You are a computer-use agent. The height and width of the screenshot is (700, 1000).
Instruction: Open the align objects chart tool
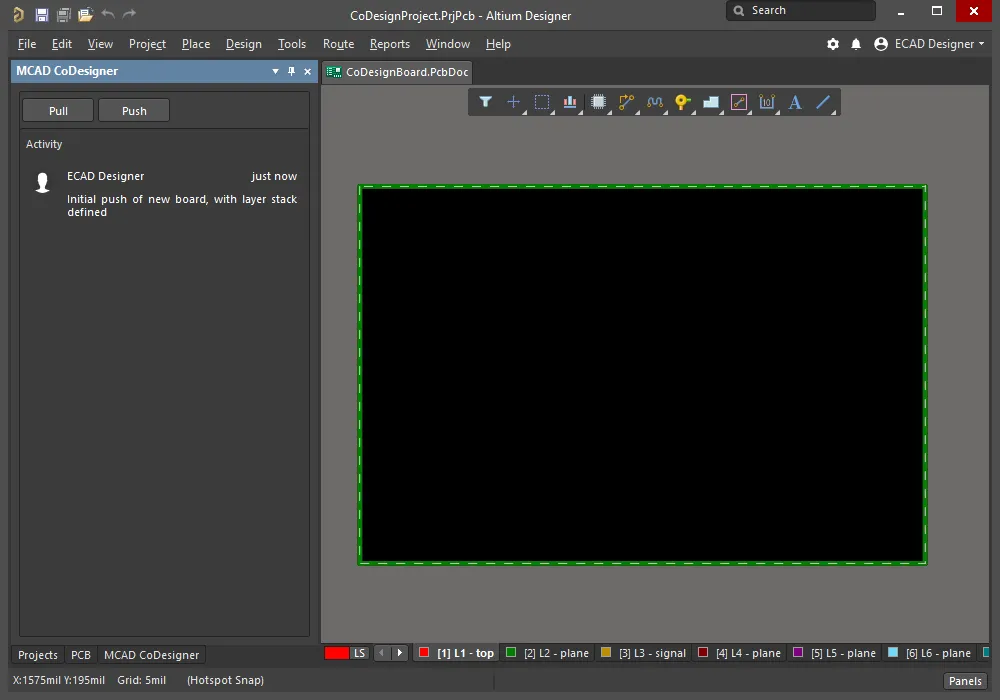(570, 102)
